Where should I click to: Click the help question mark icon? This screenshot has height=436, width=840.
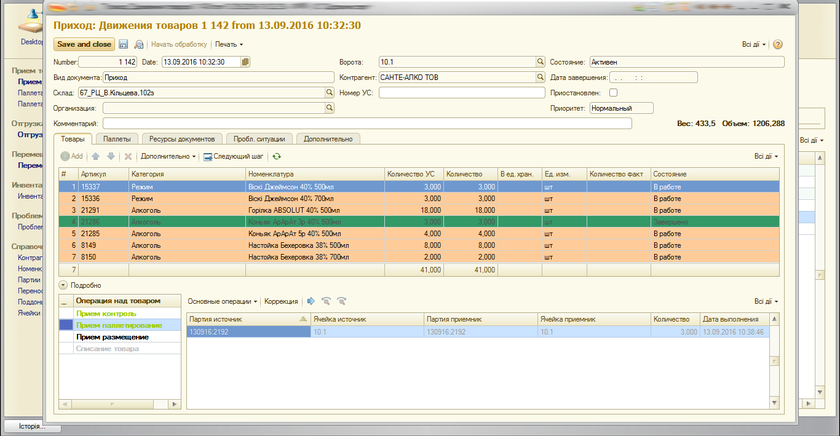coord(777,45)
